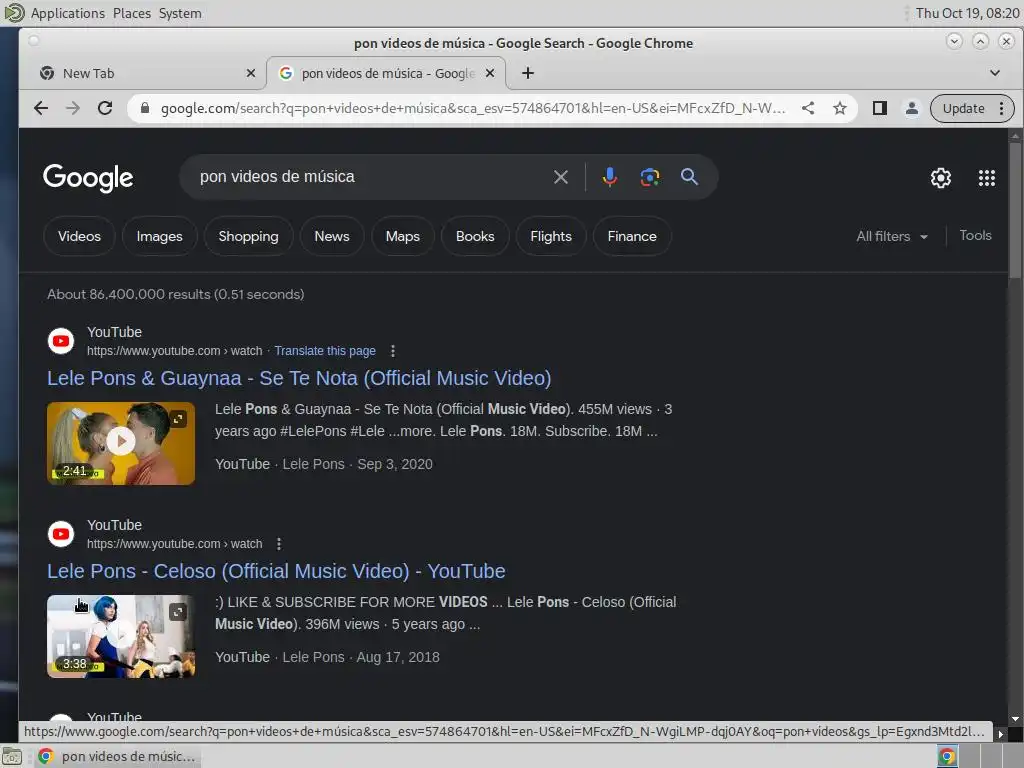Open the System menu
Image resolution: width=1024 pixels, height=768 pixels.
tap(180, 13)
